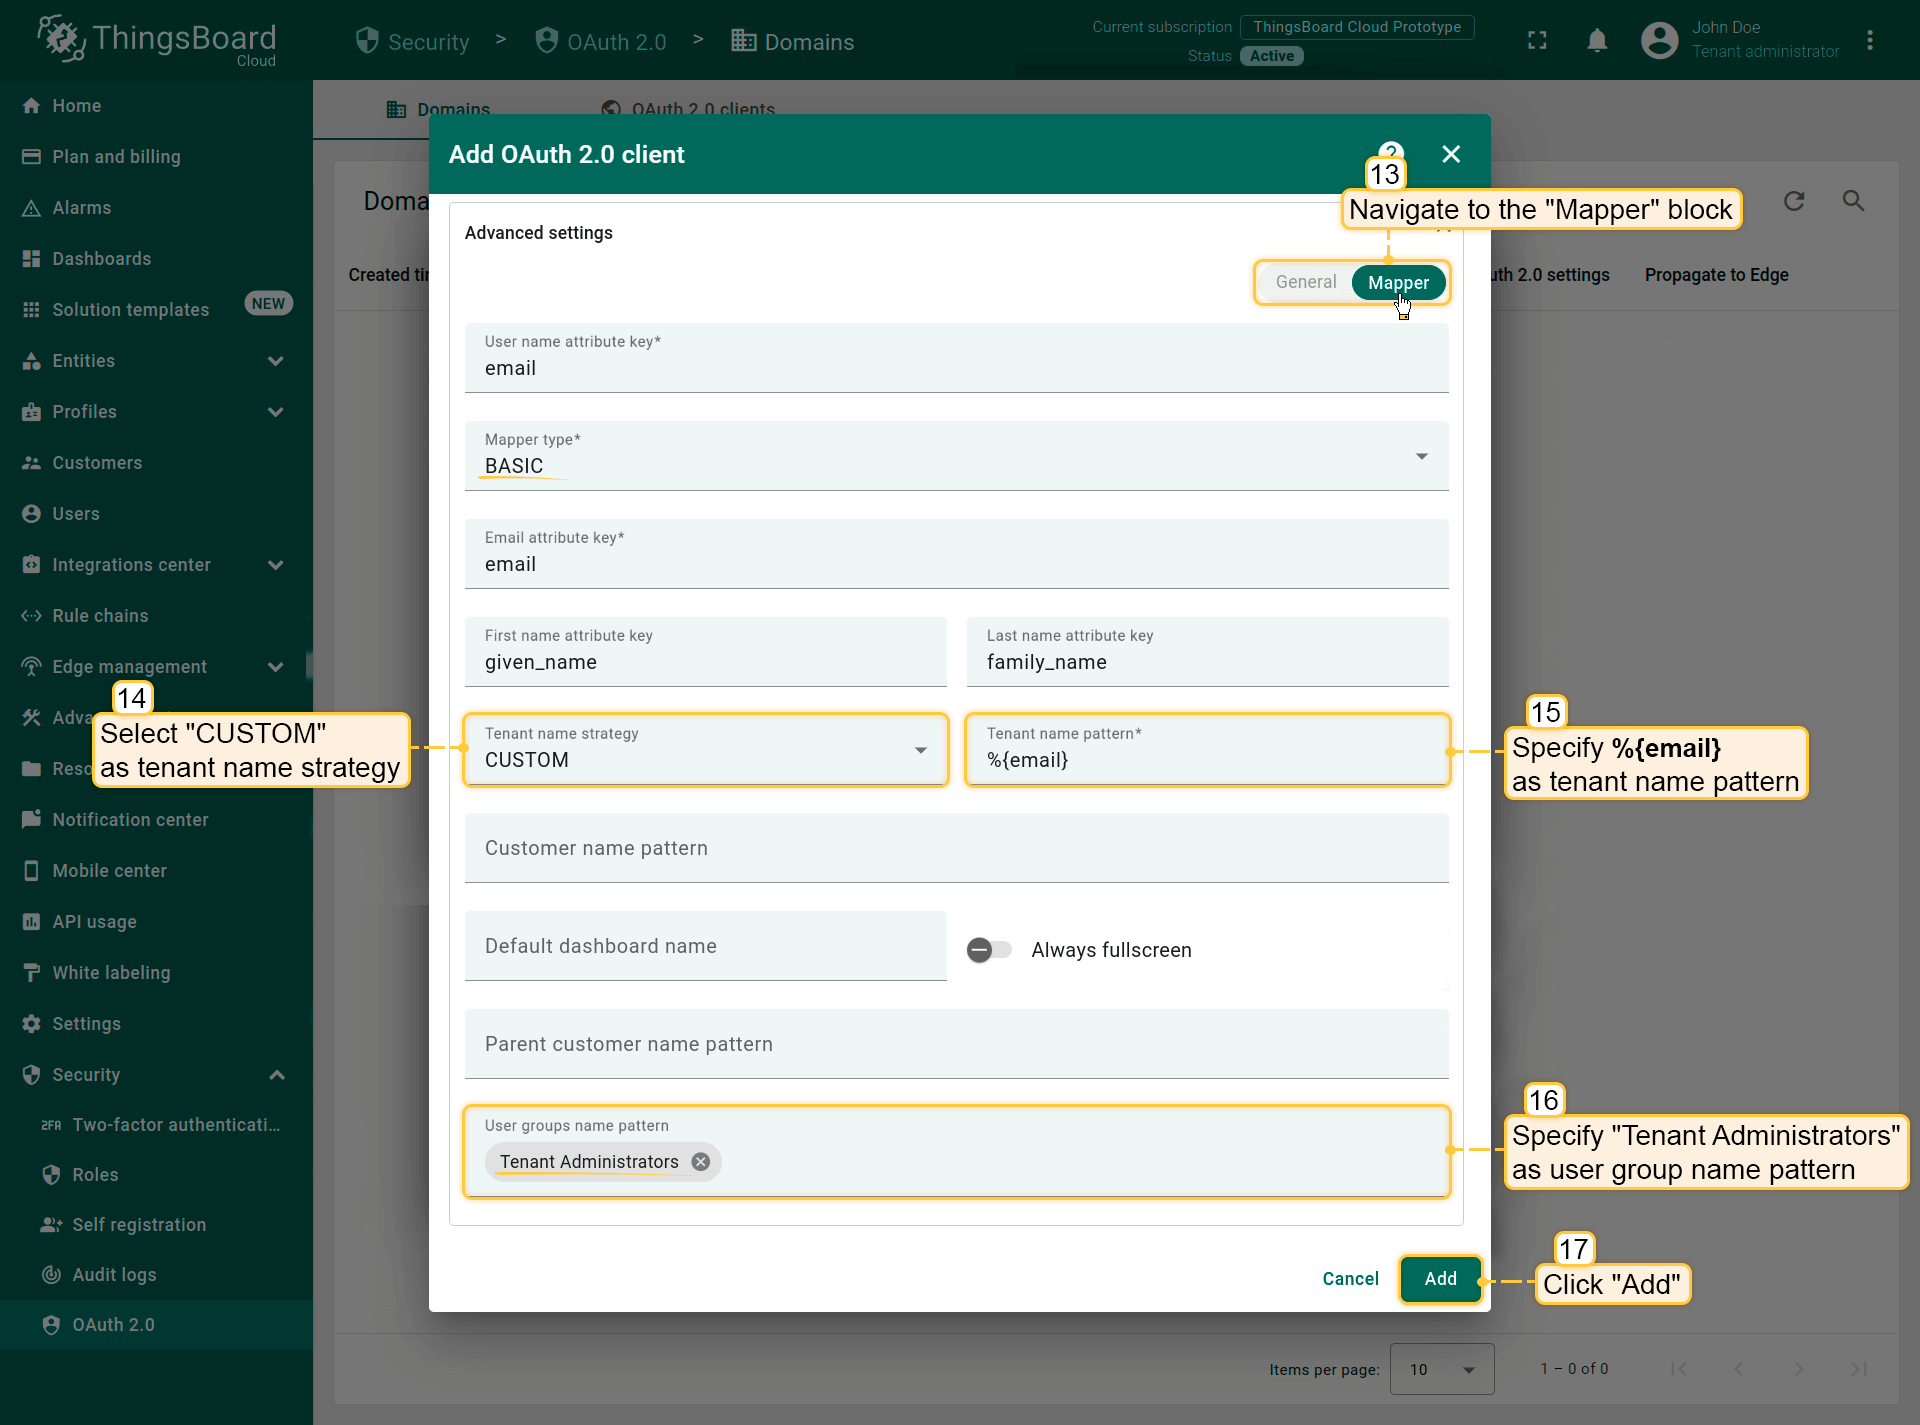Image resolution: width=1920 pixels, height=1425 pixels.
Task: Click the notifications bell icon
Action: tap(1597, 41)
